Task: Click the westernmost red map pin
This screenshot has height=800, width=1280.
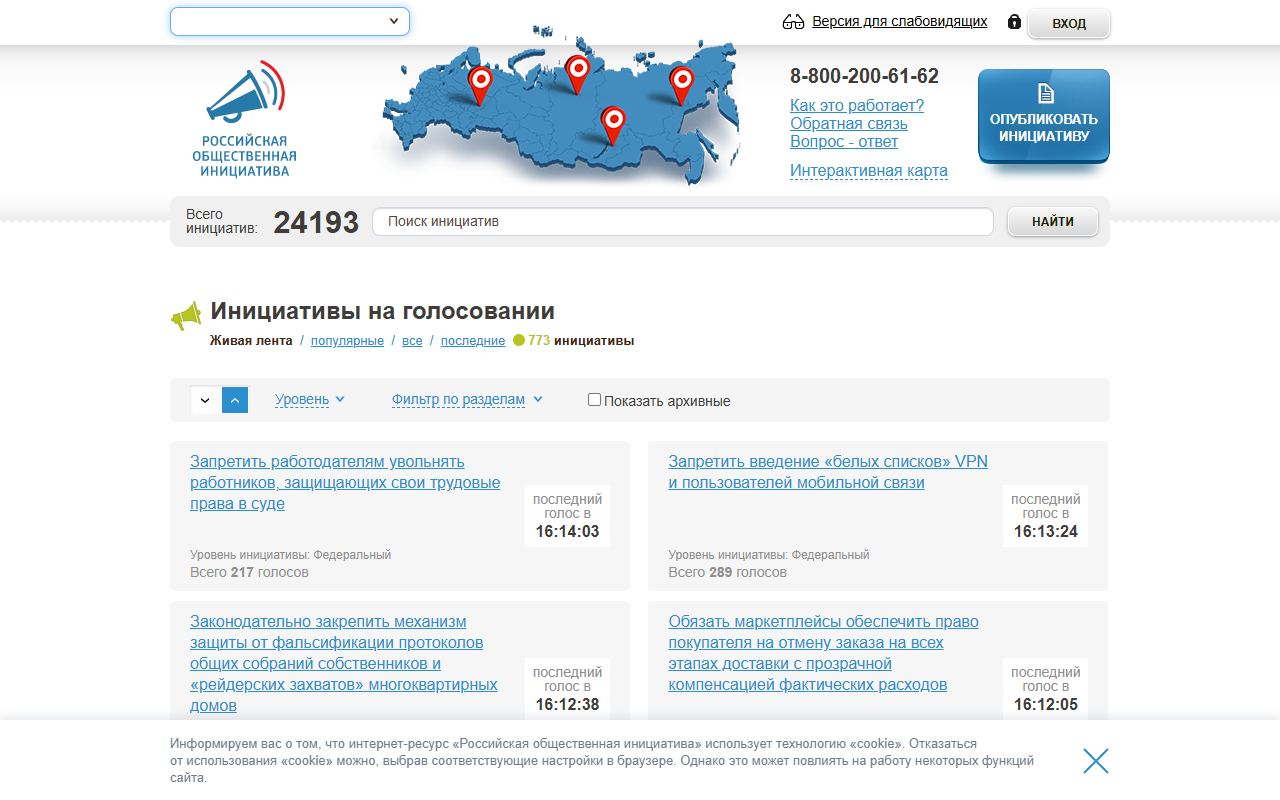Action: pyautogui.click(x=480, y=86)
